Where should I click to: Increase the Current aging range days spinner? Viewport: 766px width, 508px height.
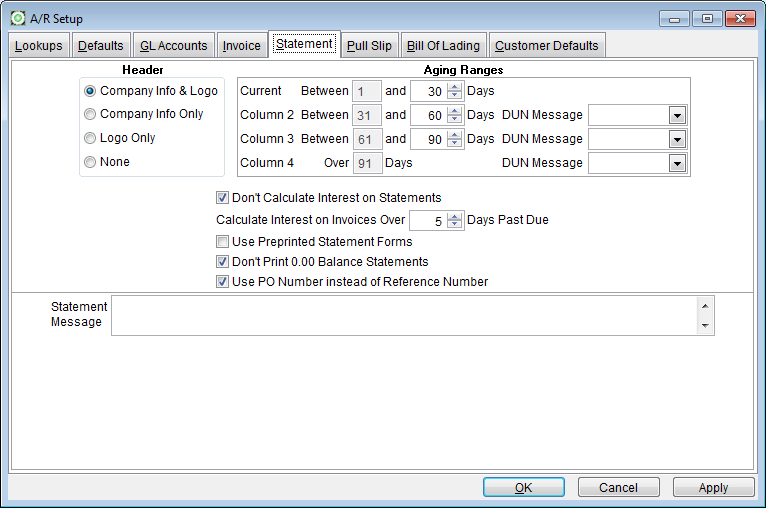click(x=455, y=86)
